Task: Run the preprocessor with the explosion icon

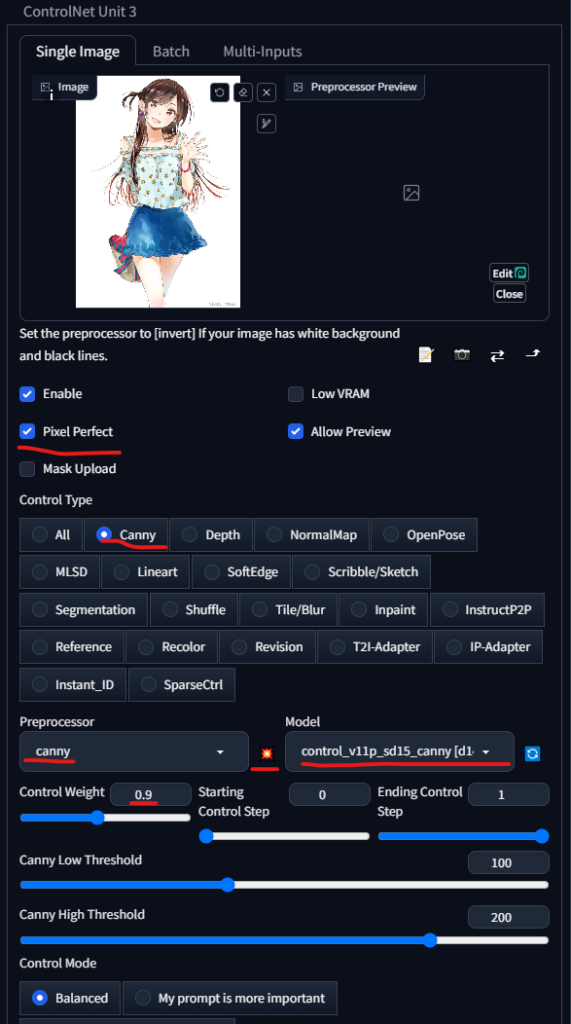Action: click(x=267, y=754)
